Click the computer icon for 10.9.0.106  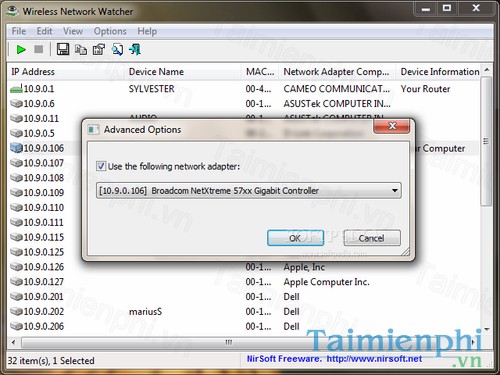coord(16,148)
